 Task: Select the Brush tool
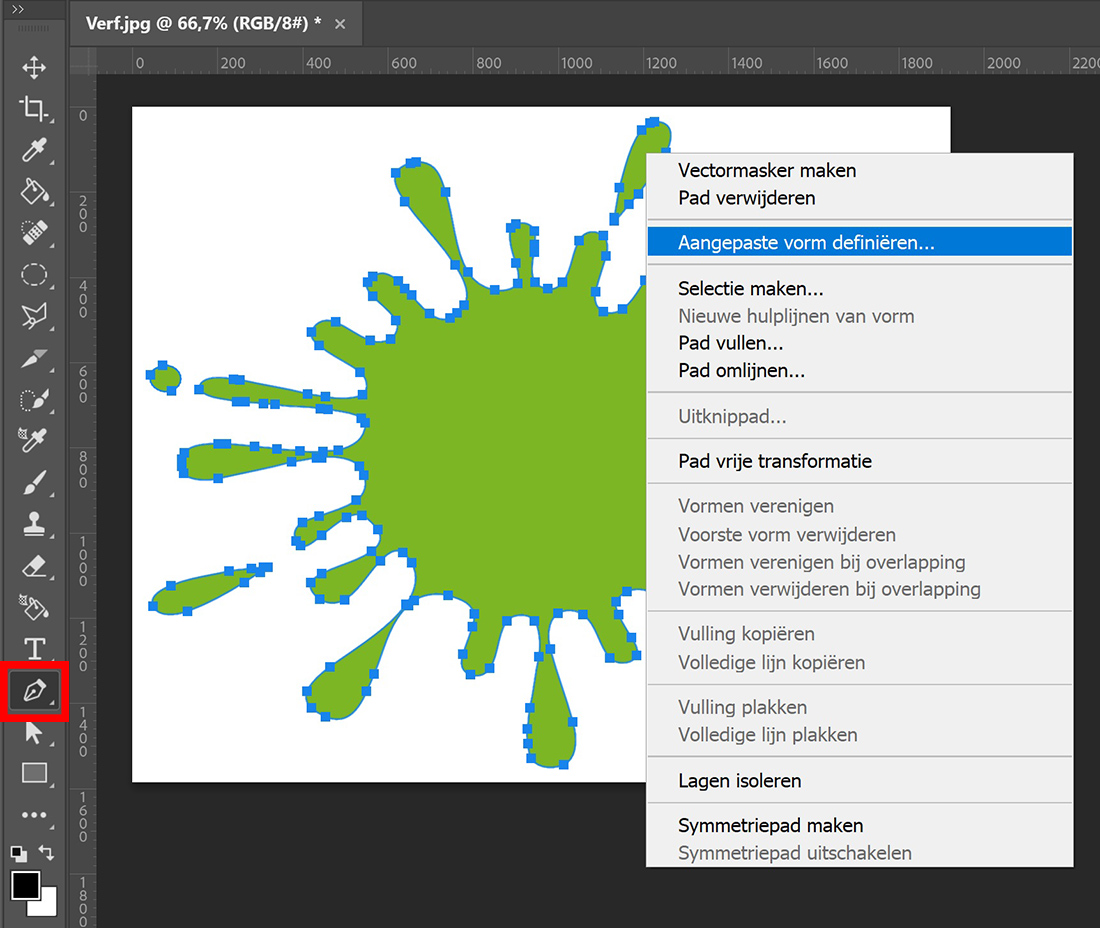pyautogui.click(x=34, y=482)
